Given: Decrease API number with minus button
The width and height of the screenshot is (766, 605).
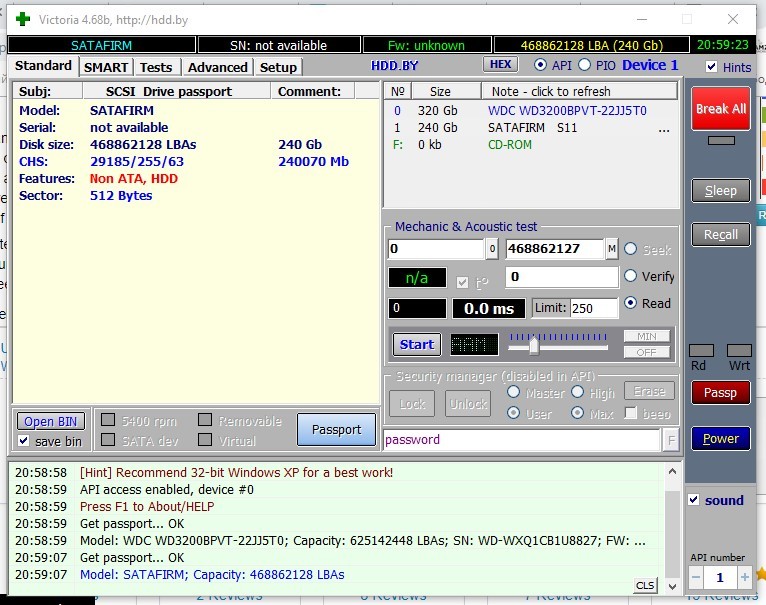Looking at the screenshot, I should tap(696, 578).
